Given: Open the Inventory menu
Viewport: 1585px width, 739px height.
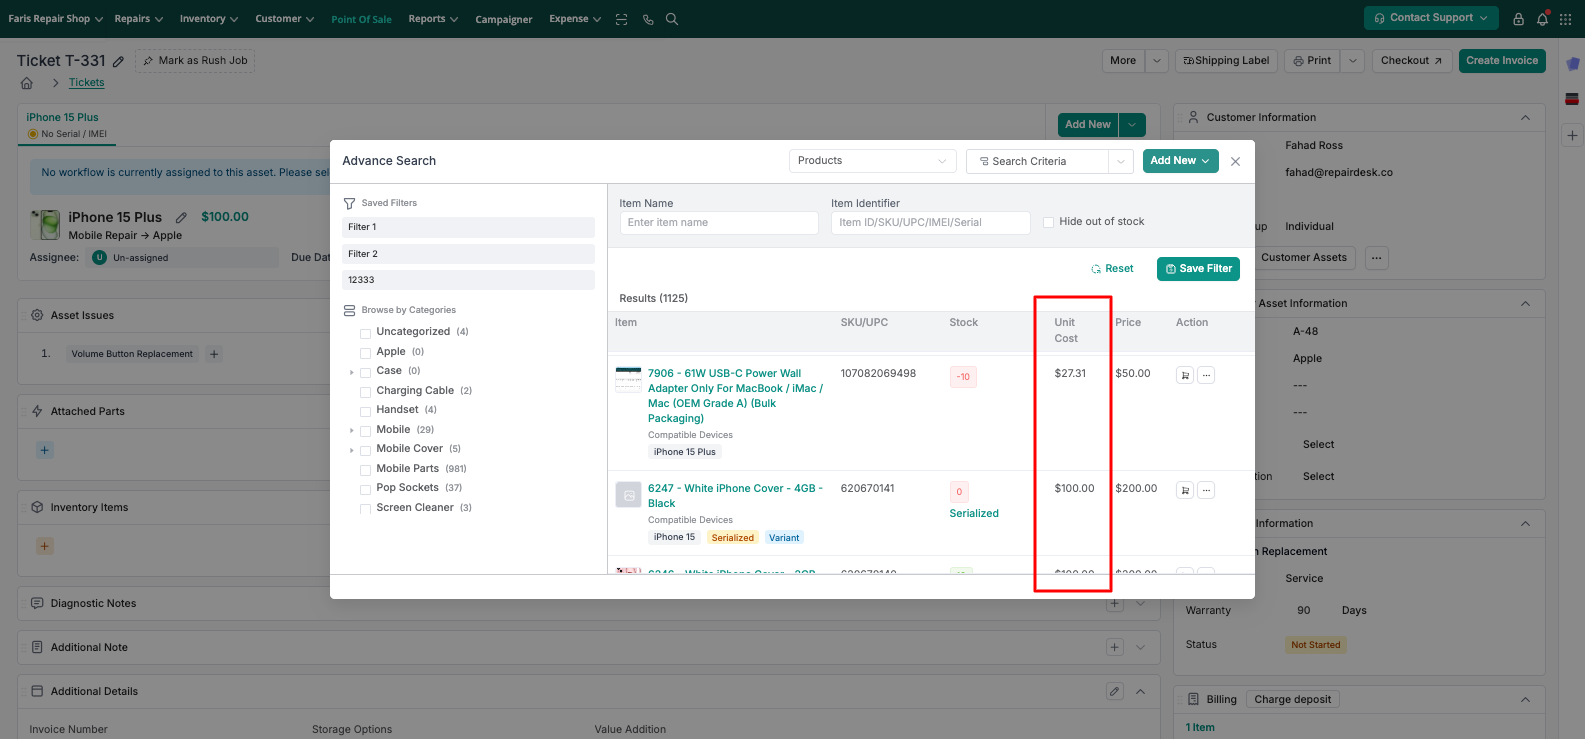Looking at the screenshot, I should click(x=208, y=19).
